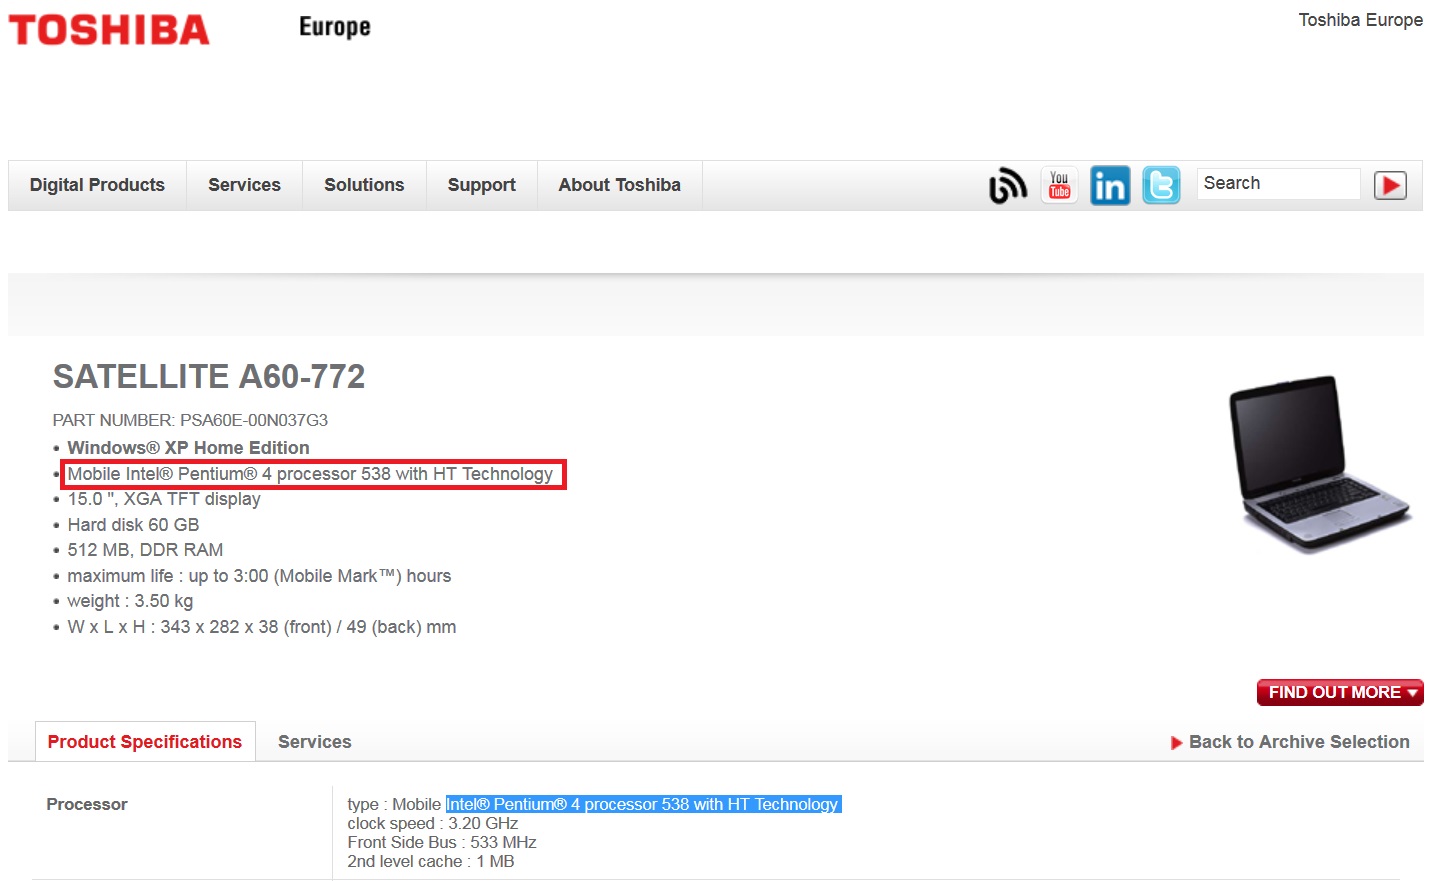Select the Product Specifications tab
The height and width of the screenshot is (881, 1444).
click(145, 742)
